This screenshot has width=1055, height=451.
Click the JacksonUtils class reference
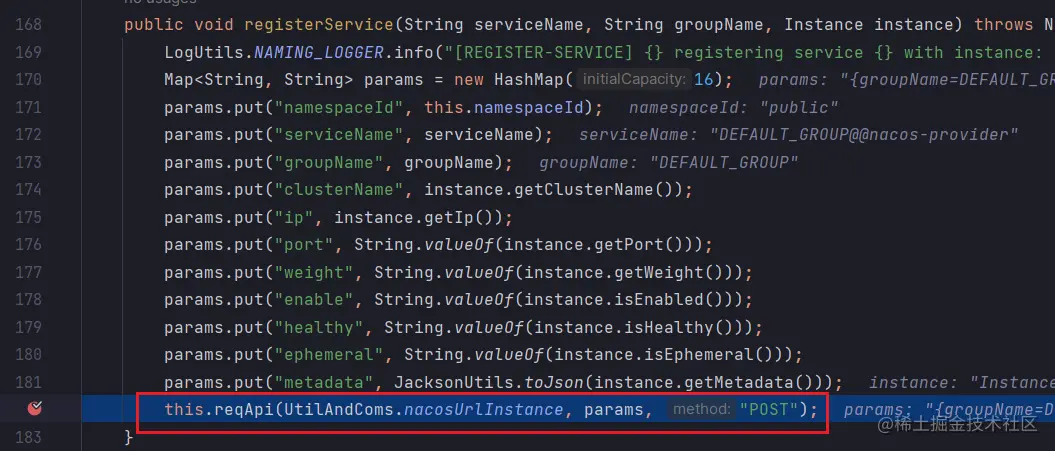pos(455,382)
